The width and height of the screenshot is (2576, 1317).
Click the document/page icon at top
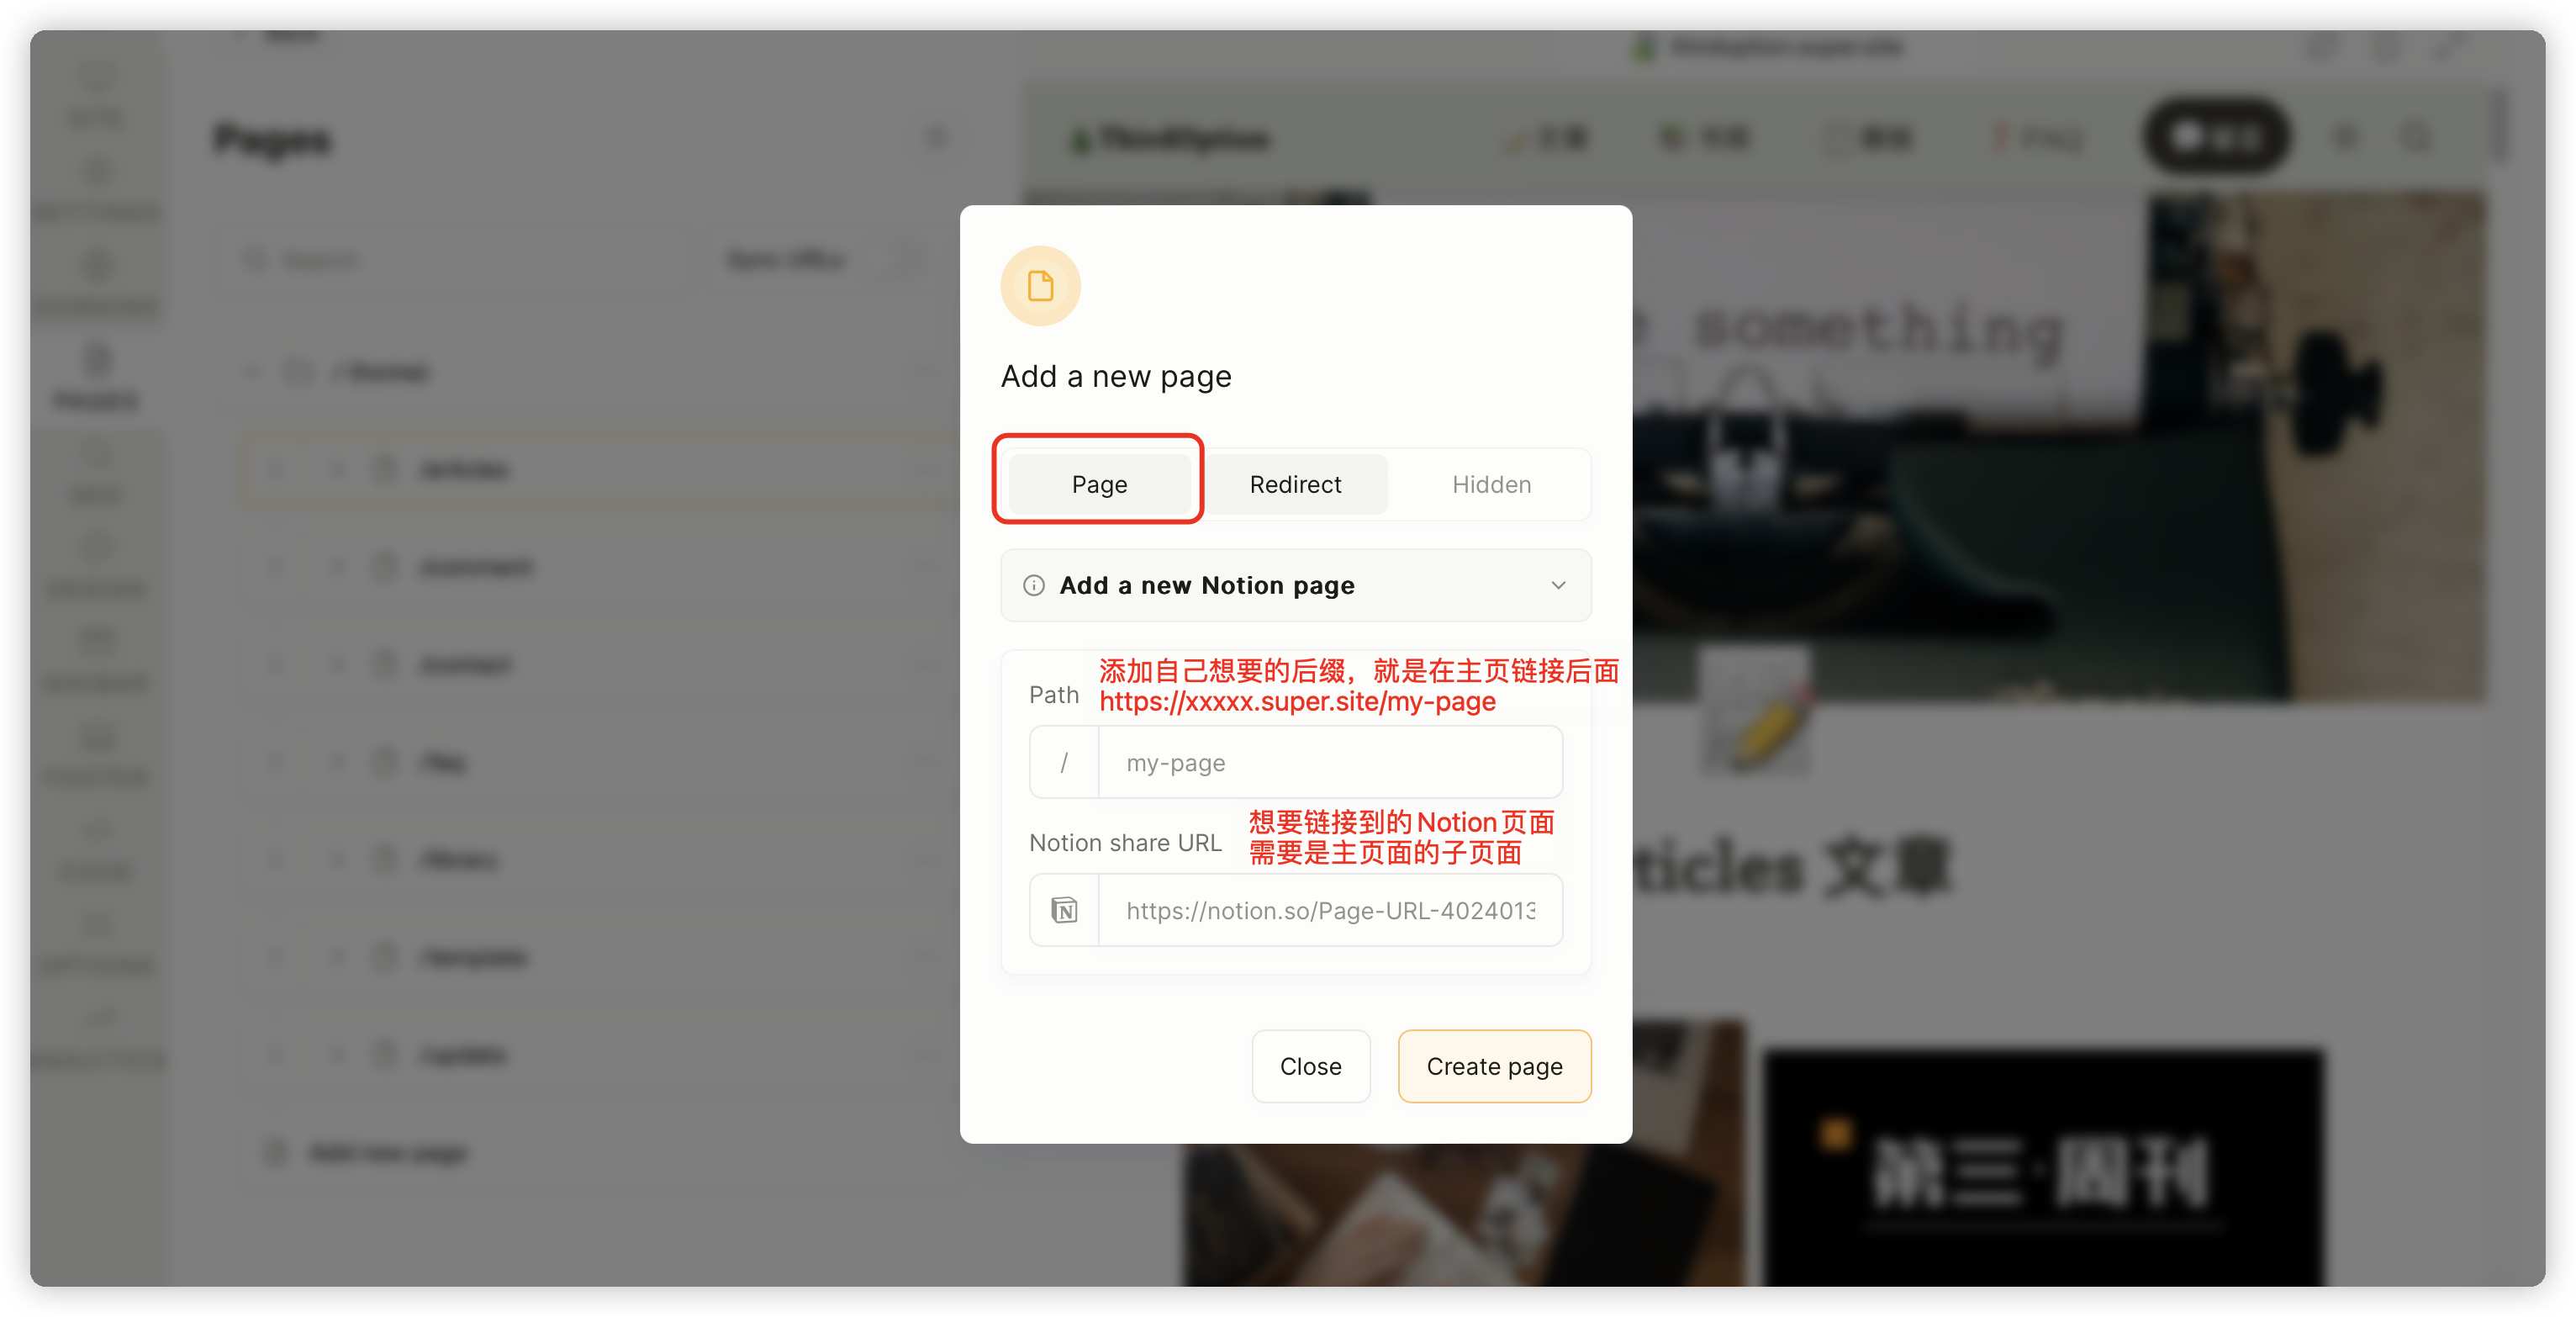pos(1041,286)
